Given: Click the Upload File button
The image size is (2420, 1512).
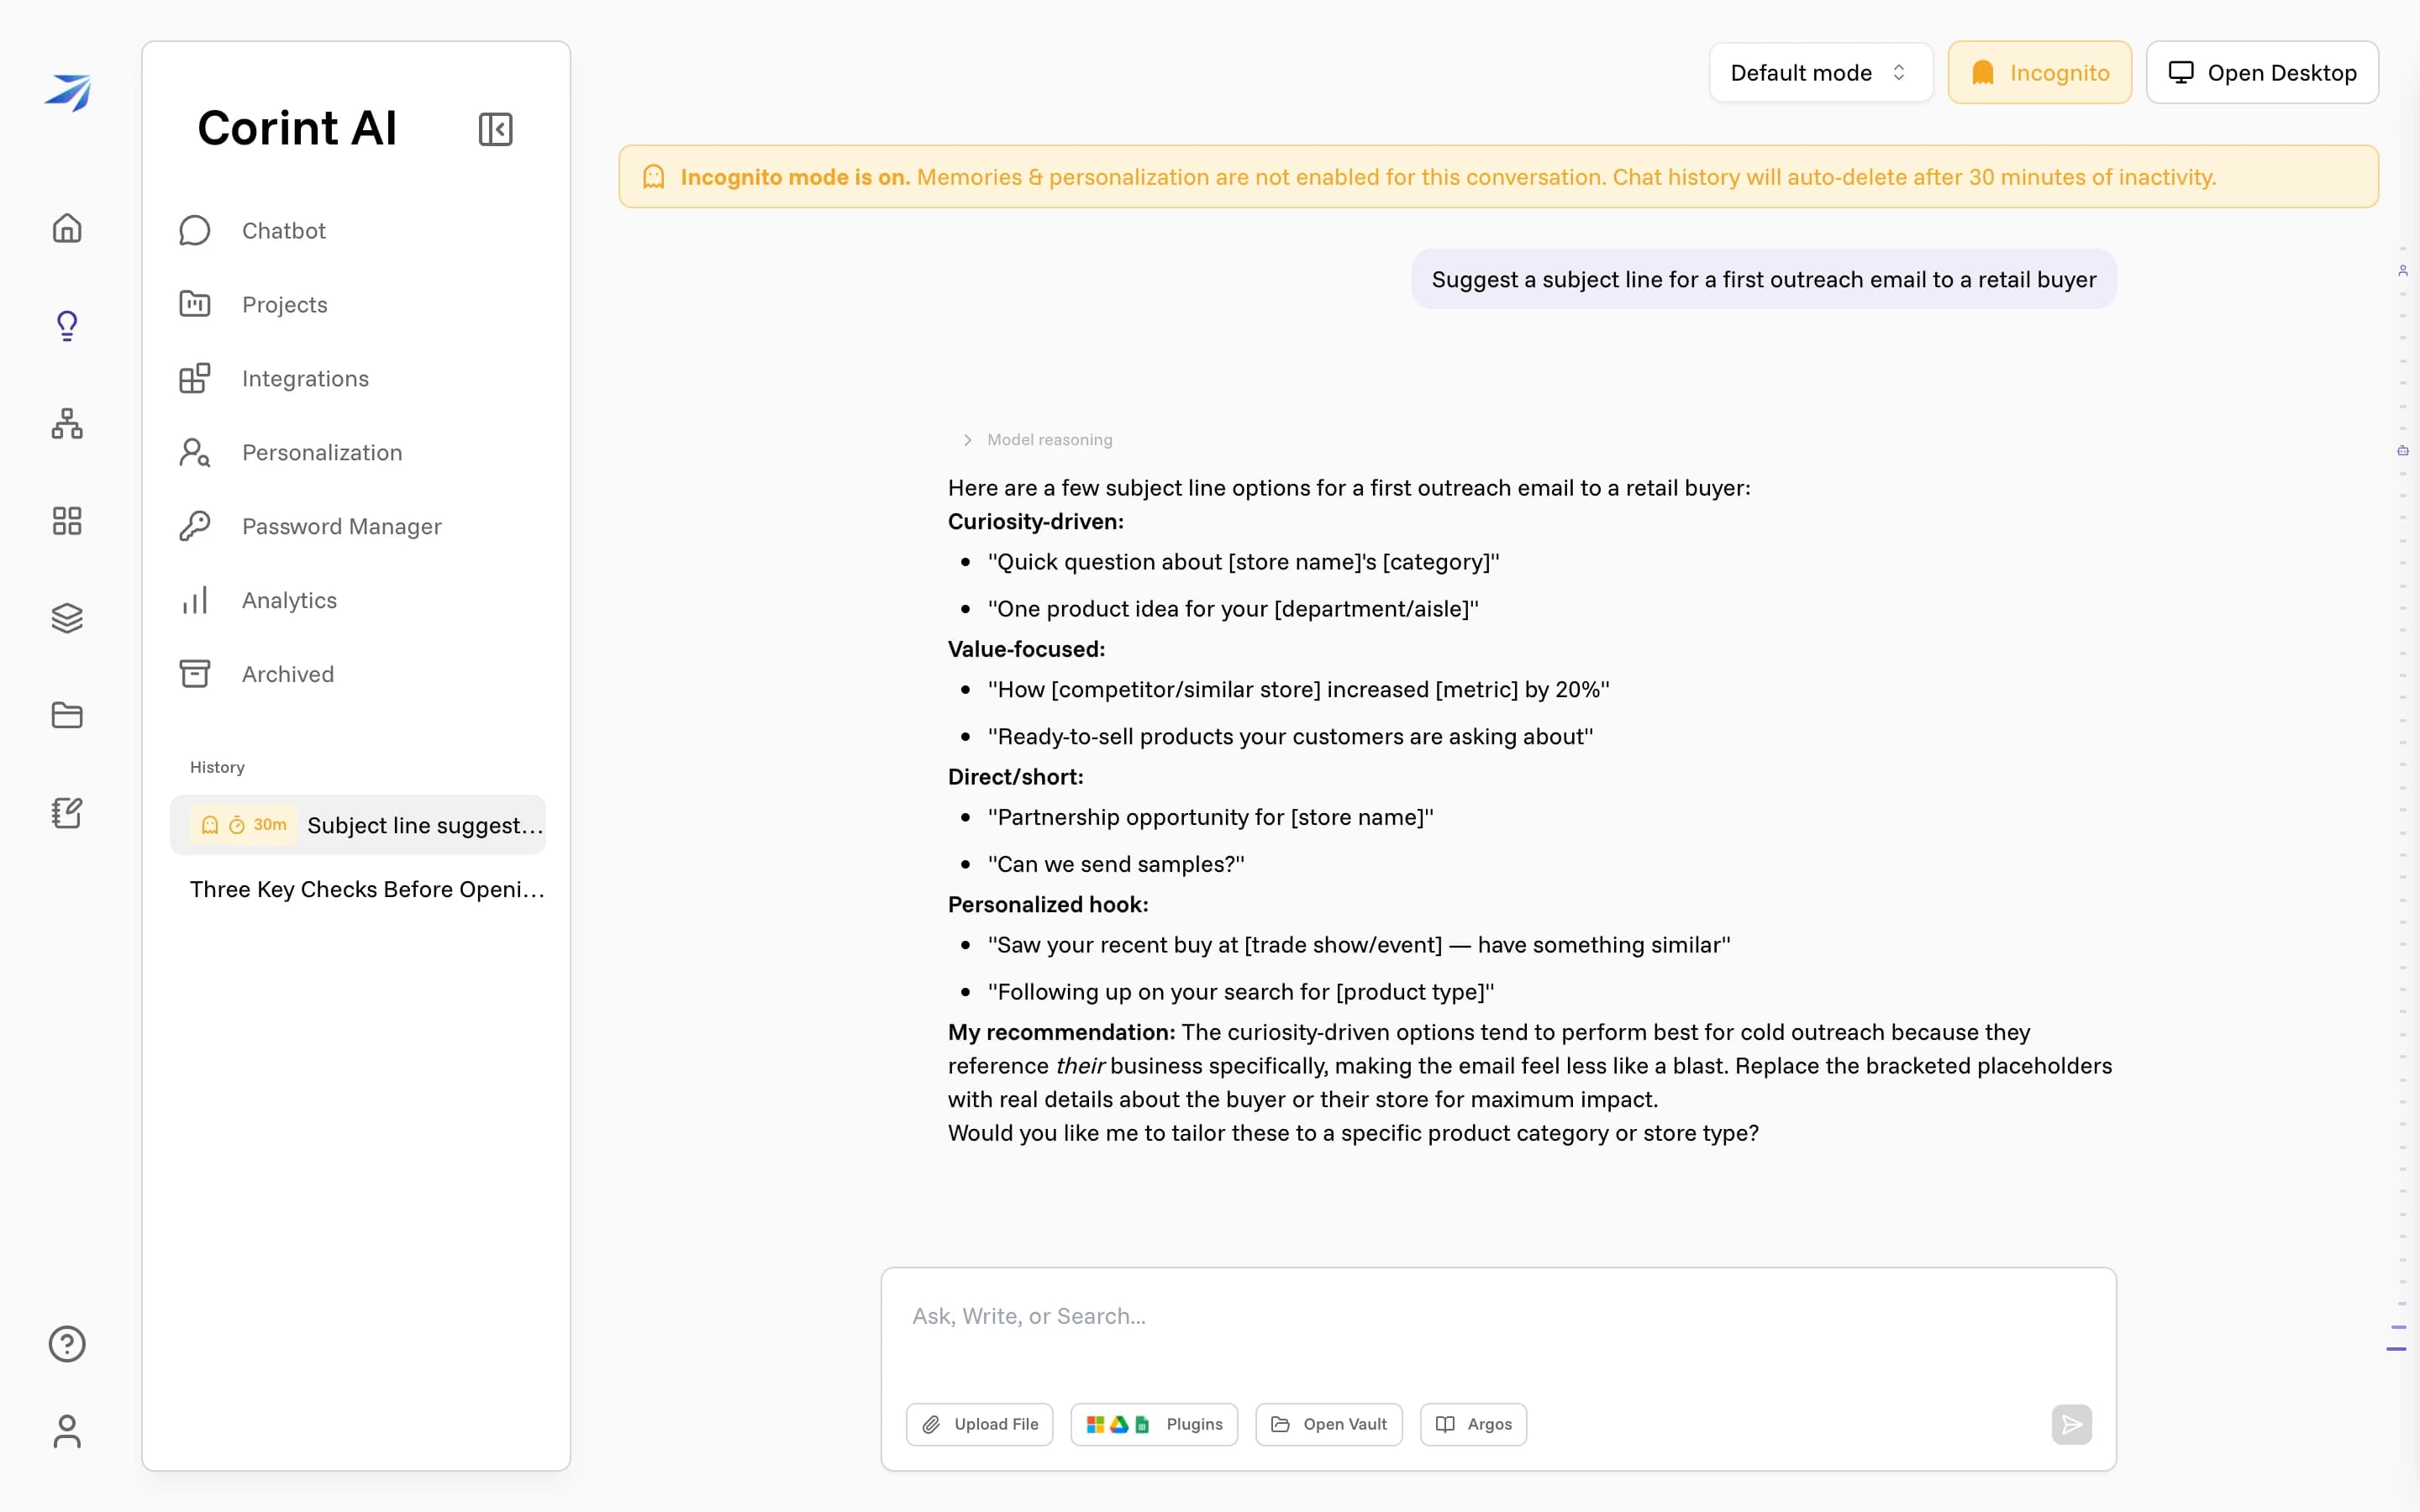Looking at the screenshot, I should (980, 1424).
